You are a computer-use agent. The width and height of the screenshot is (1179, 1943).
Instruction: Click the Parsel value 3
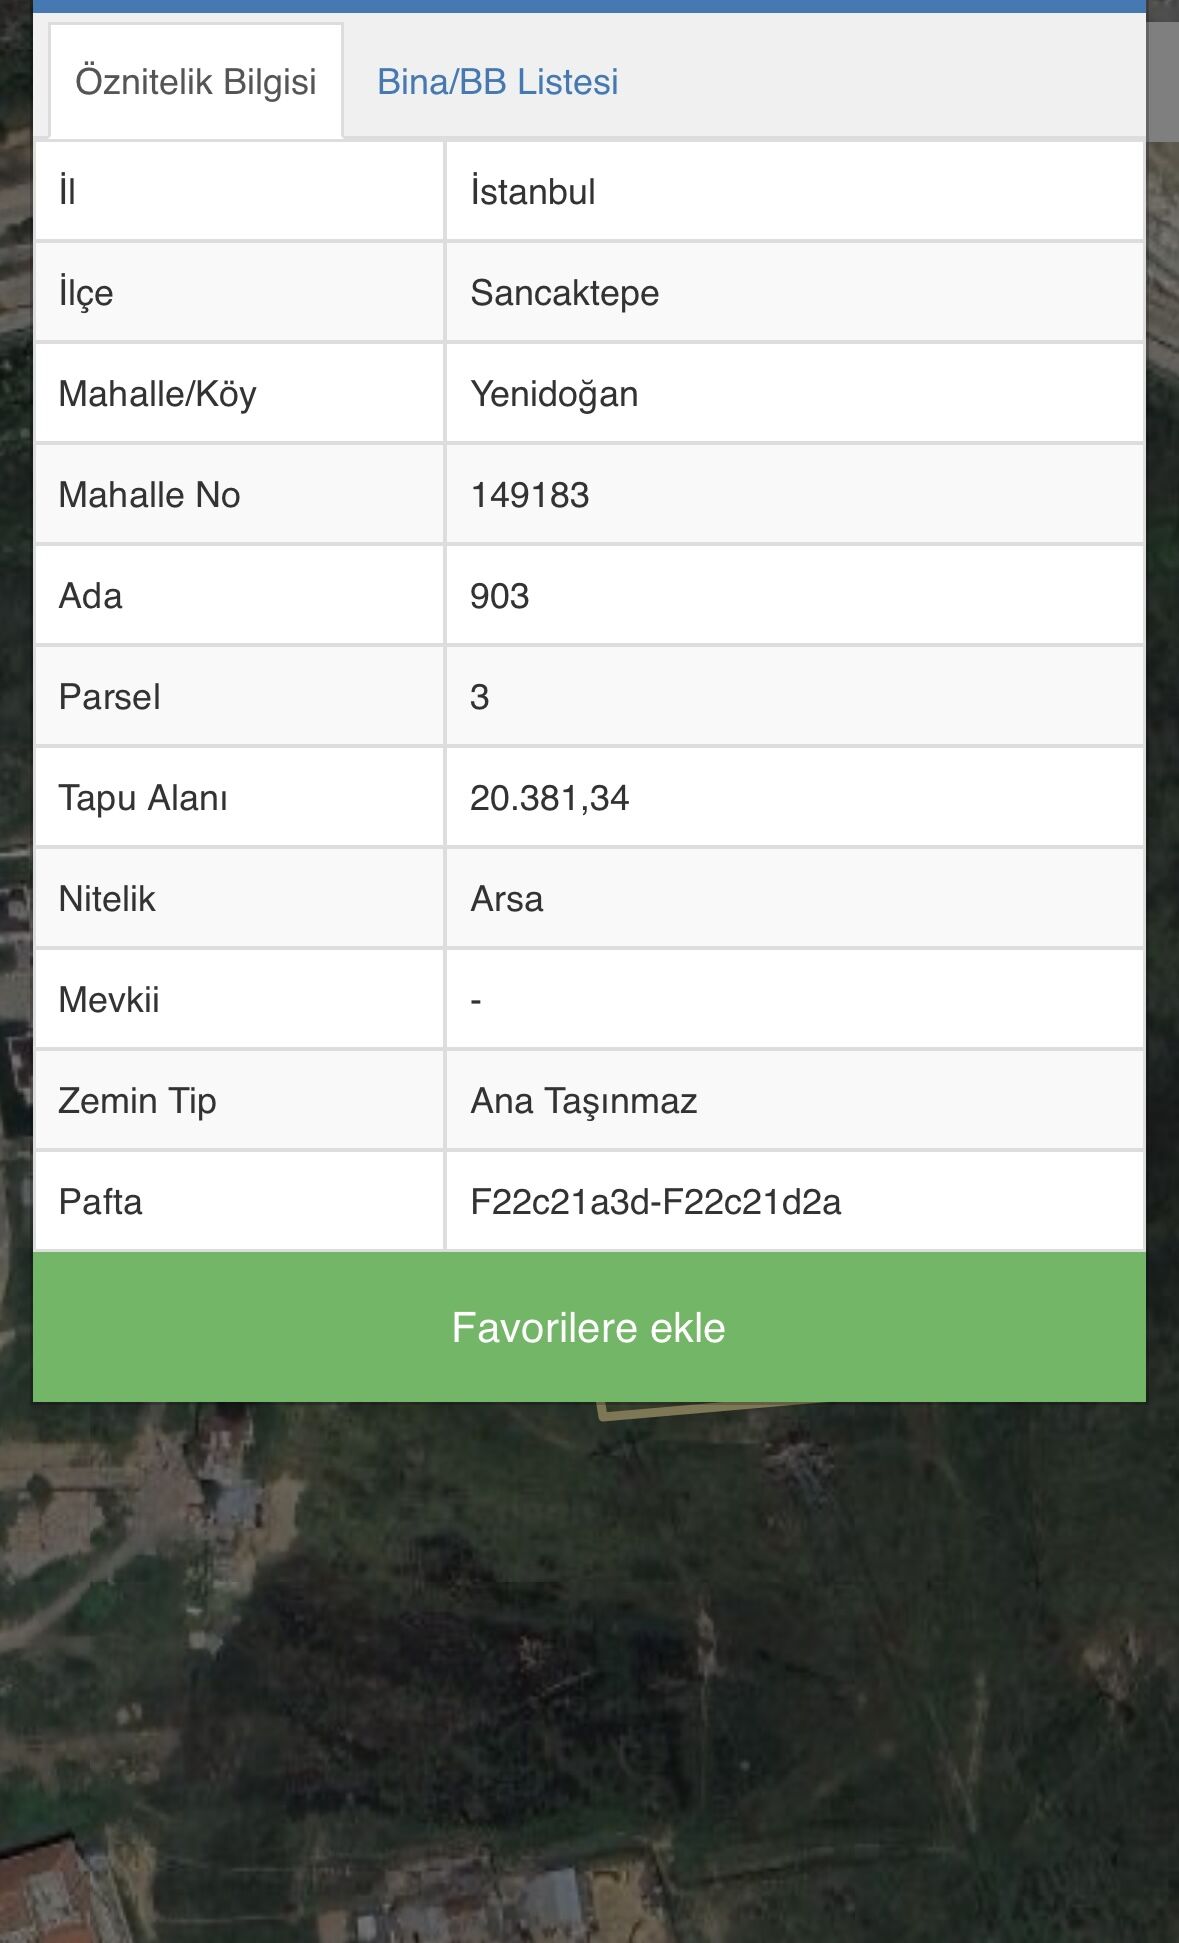[x=480, y=697]
